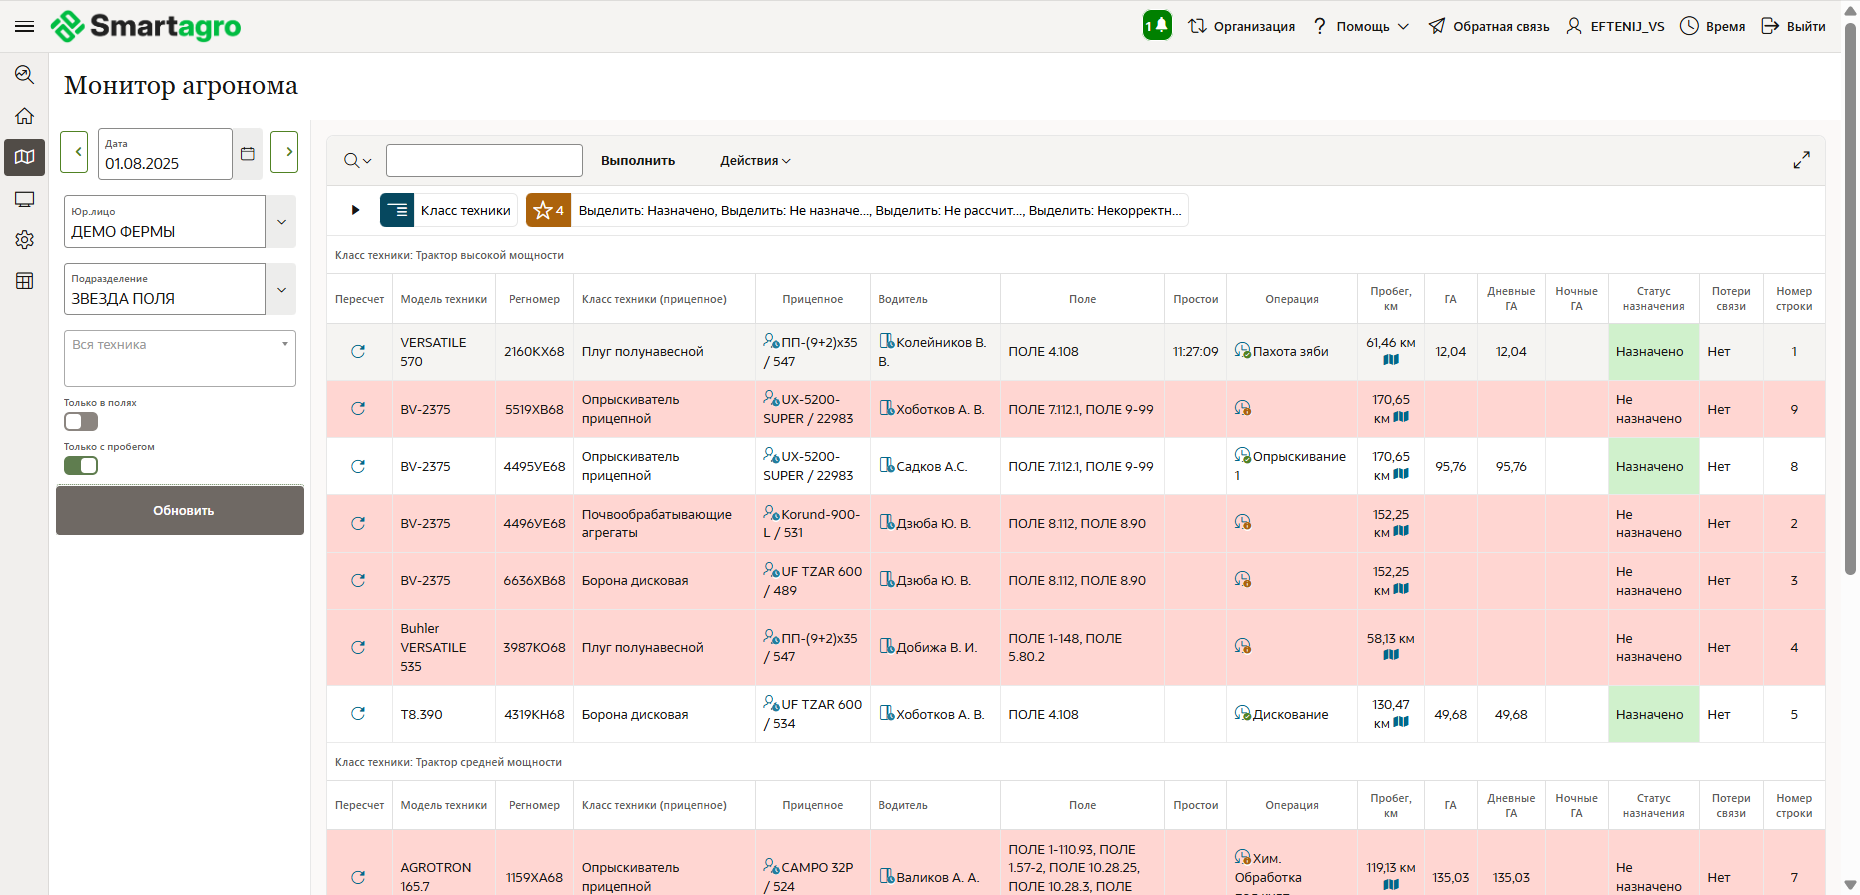Open the 'Помощь' menu

(1361, 26)
